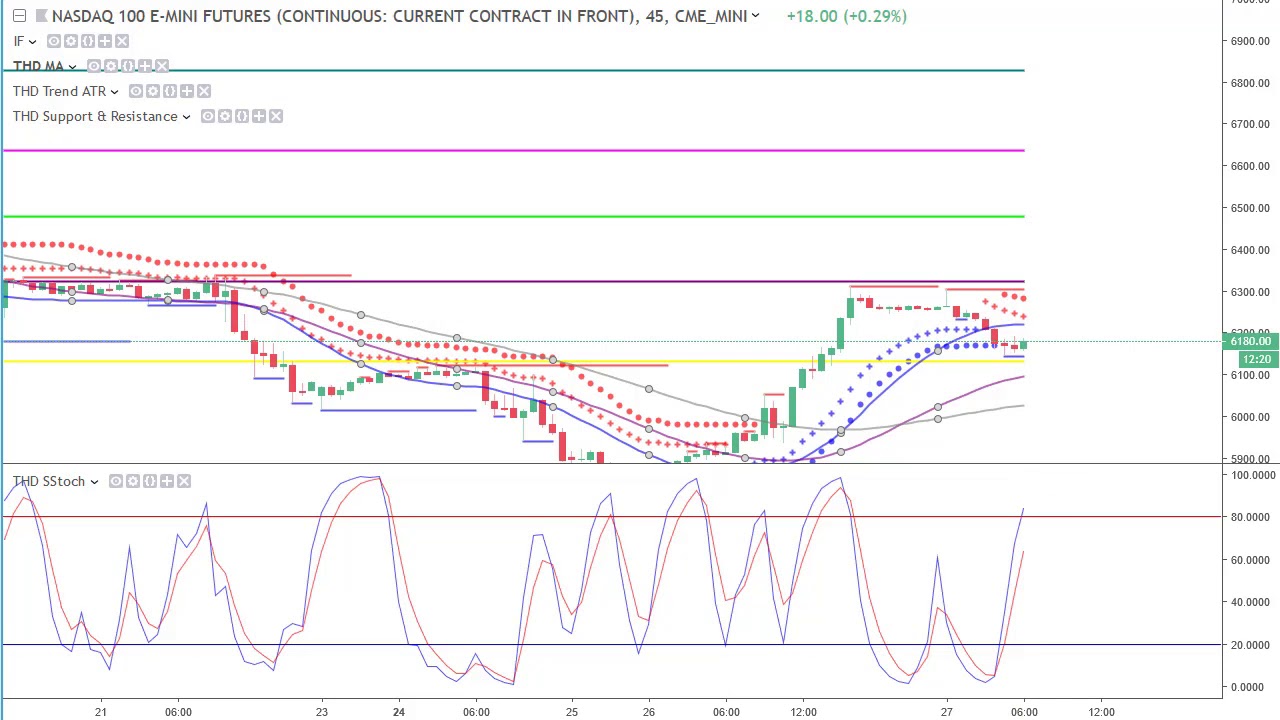
Task: Click the 80.0000 stochastic axis label
Action: (x=1249, y=518)
